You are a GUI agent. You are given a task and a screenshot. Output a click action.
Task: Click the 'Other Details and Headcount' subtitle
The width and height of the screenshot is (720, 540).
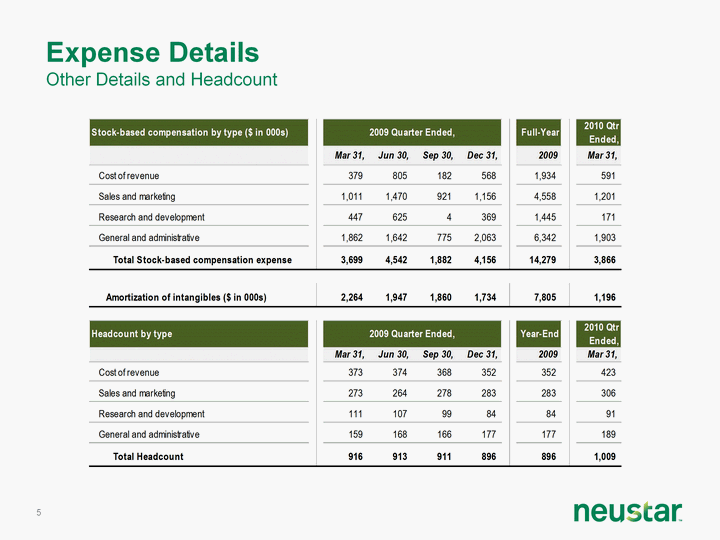[x=162, y=79]
